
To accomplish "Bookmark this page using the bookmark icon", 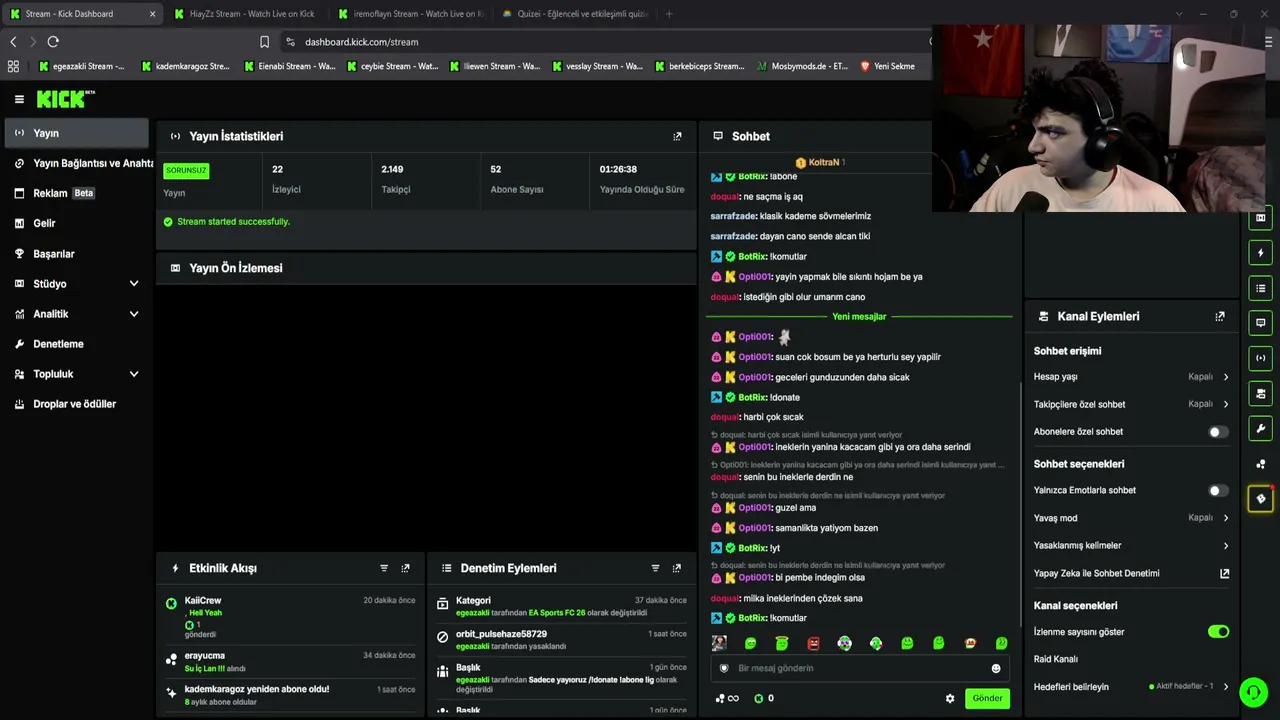I will 264,42.
